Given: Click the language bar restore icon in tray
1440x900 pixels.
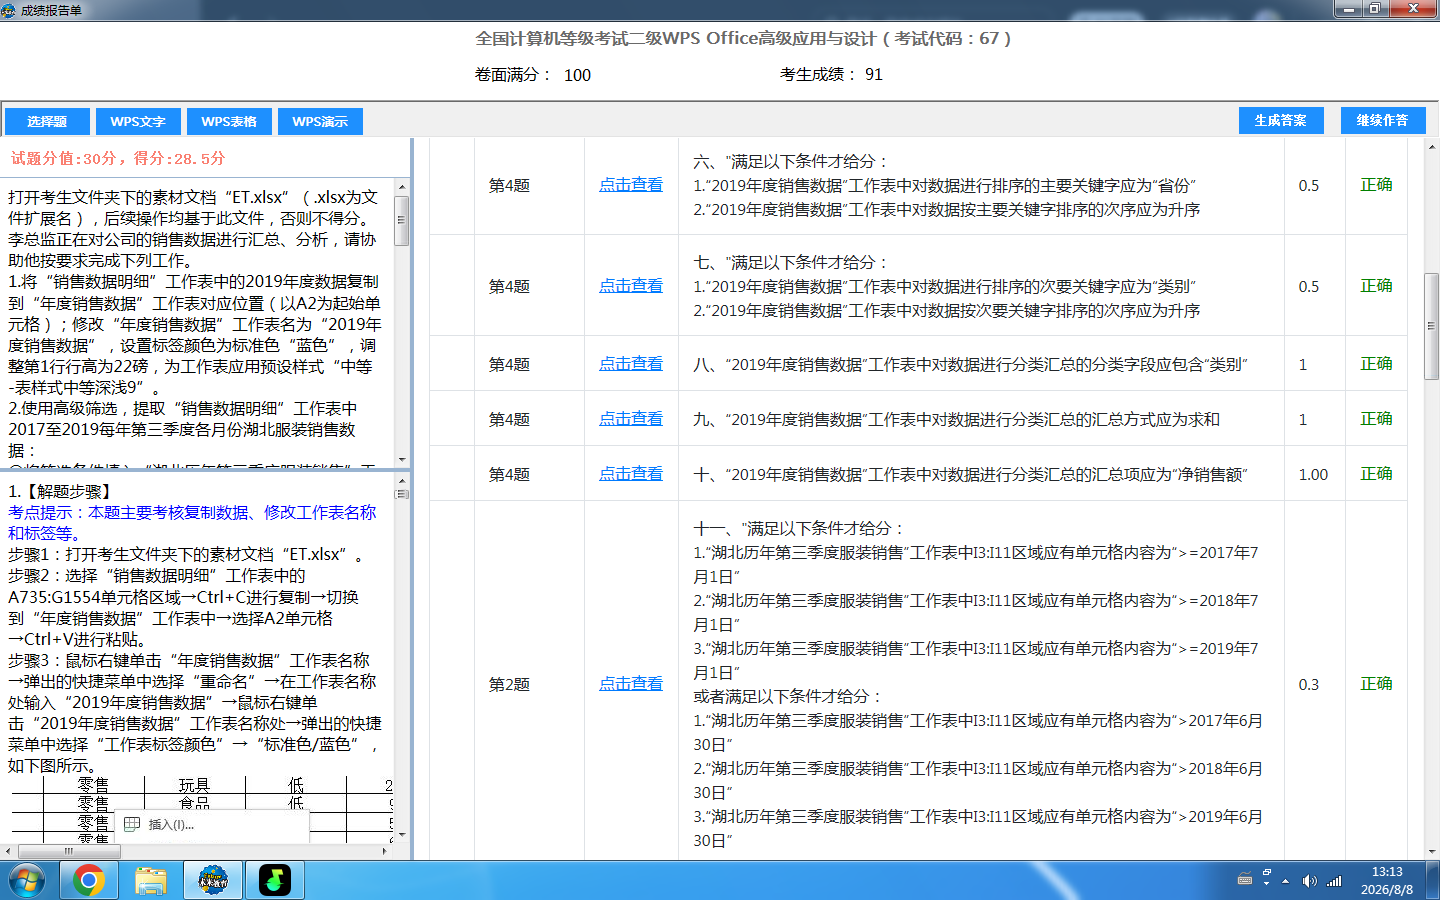Looking at the screenshot, I should point(1267,873).
